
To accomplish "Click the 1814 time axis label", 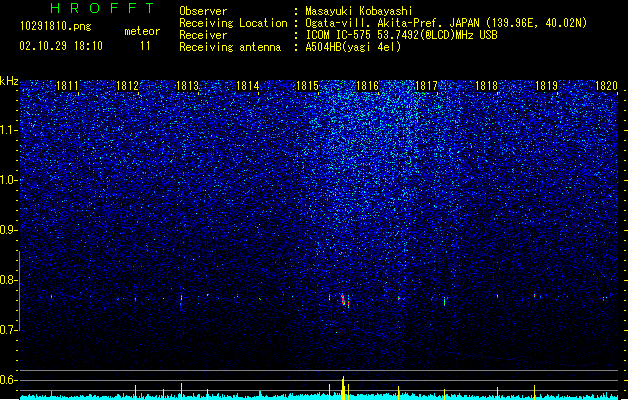I will (x=248, y=86).
